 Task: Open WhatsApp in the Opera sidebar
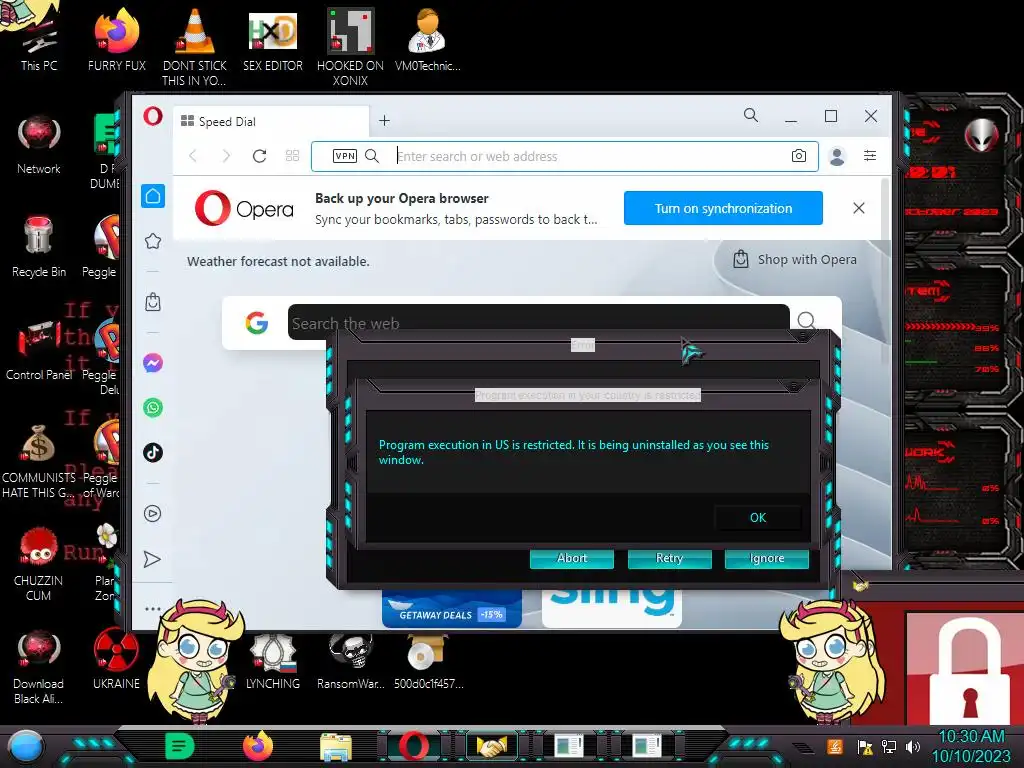pyautogui.click(x=153, y=408)
